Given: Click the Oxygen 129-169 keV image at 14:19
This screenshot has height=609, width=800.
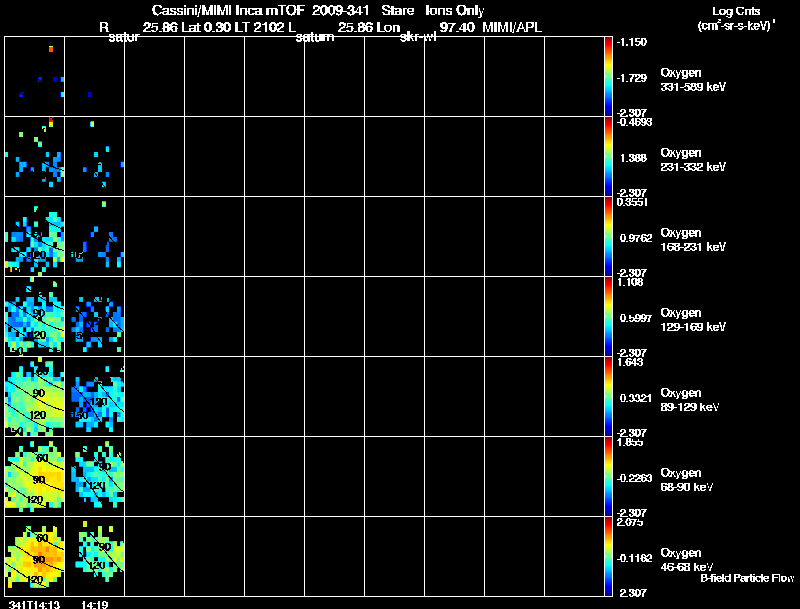Looking at the screenshot, I should pyautogui.click(x=94, y=317).
